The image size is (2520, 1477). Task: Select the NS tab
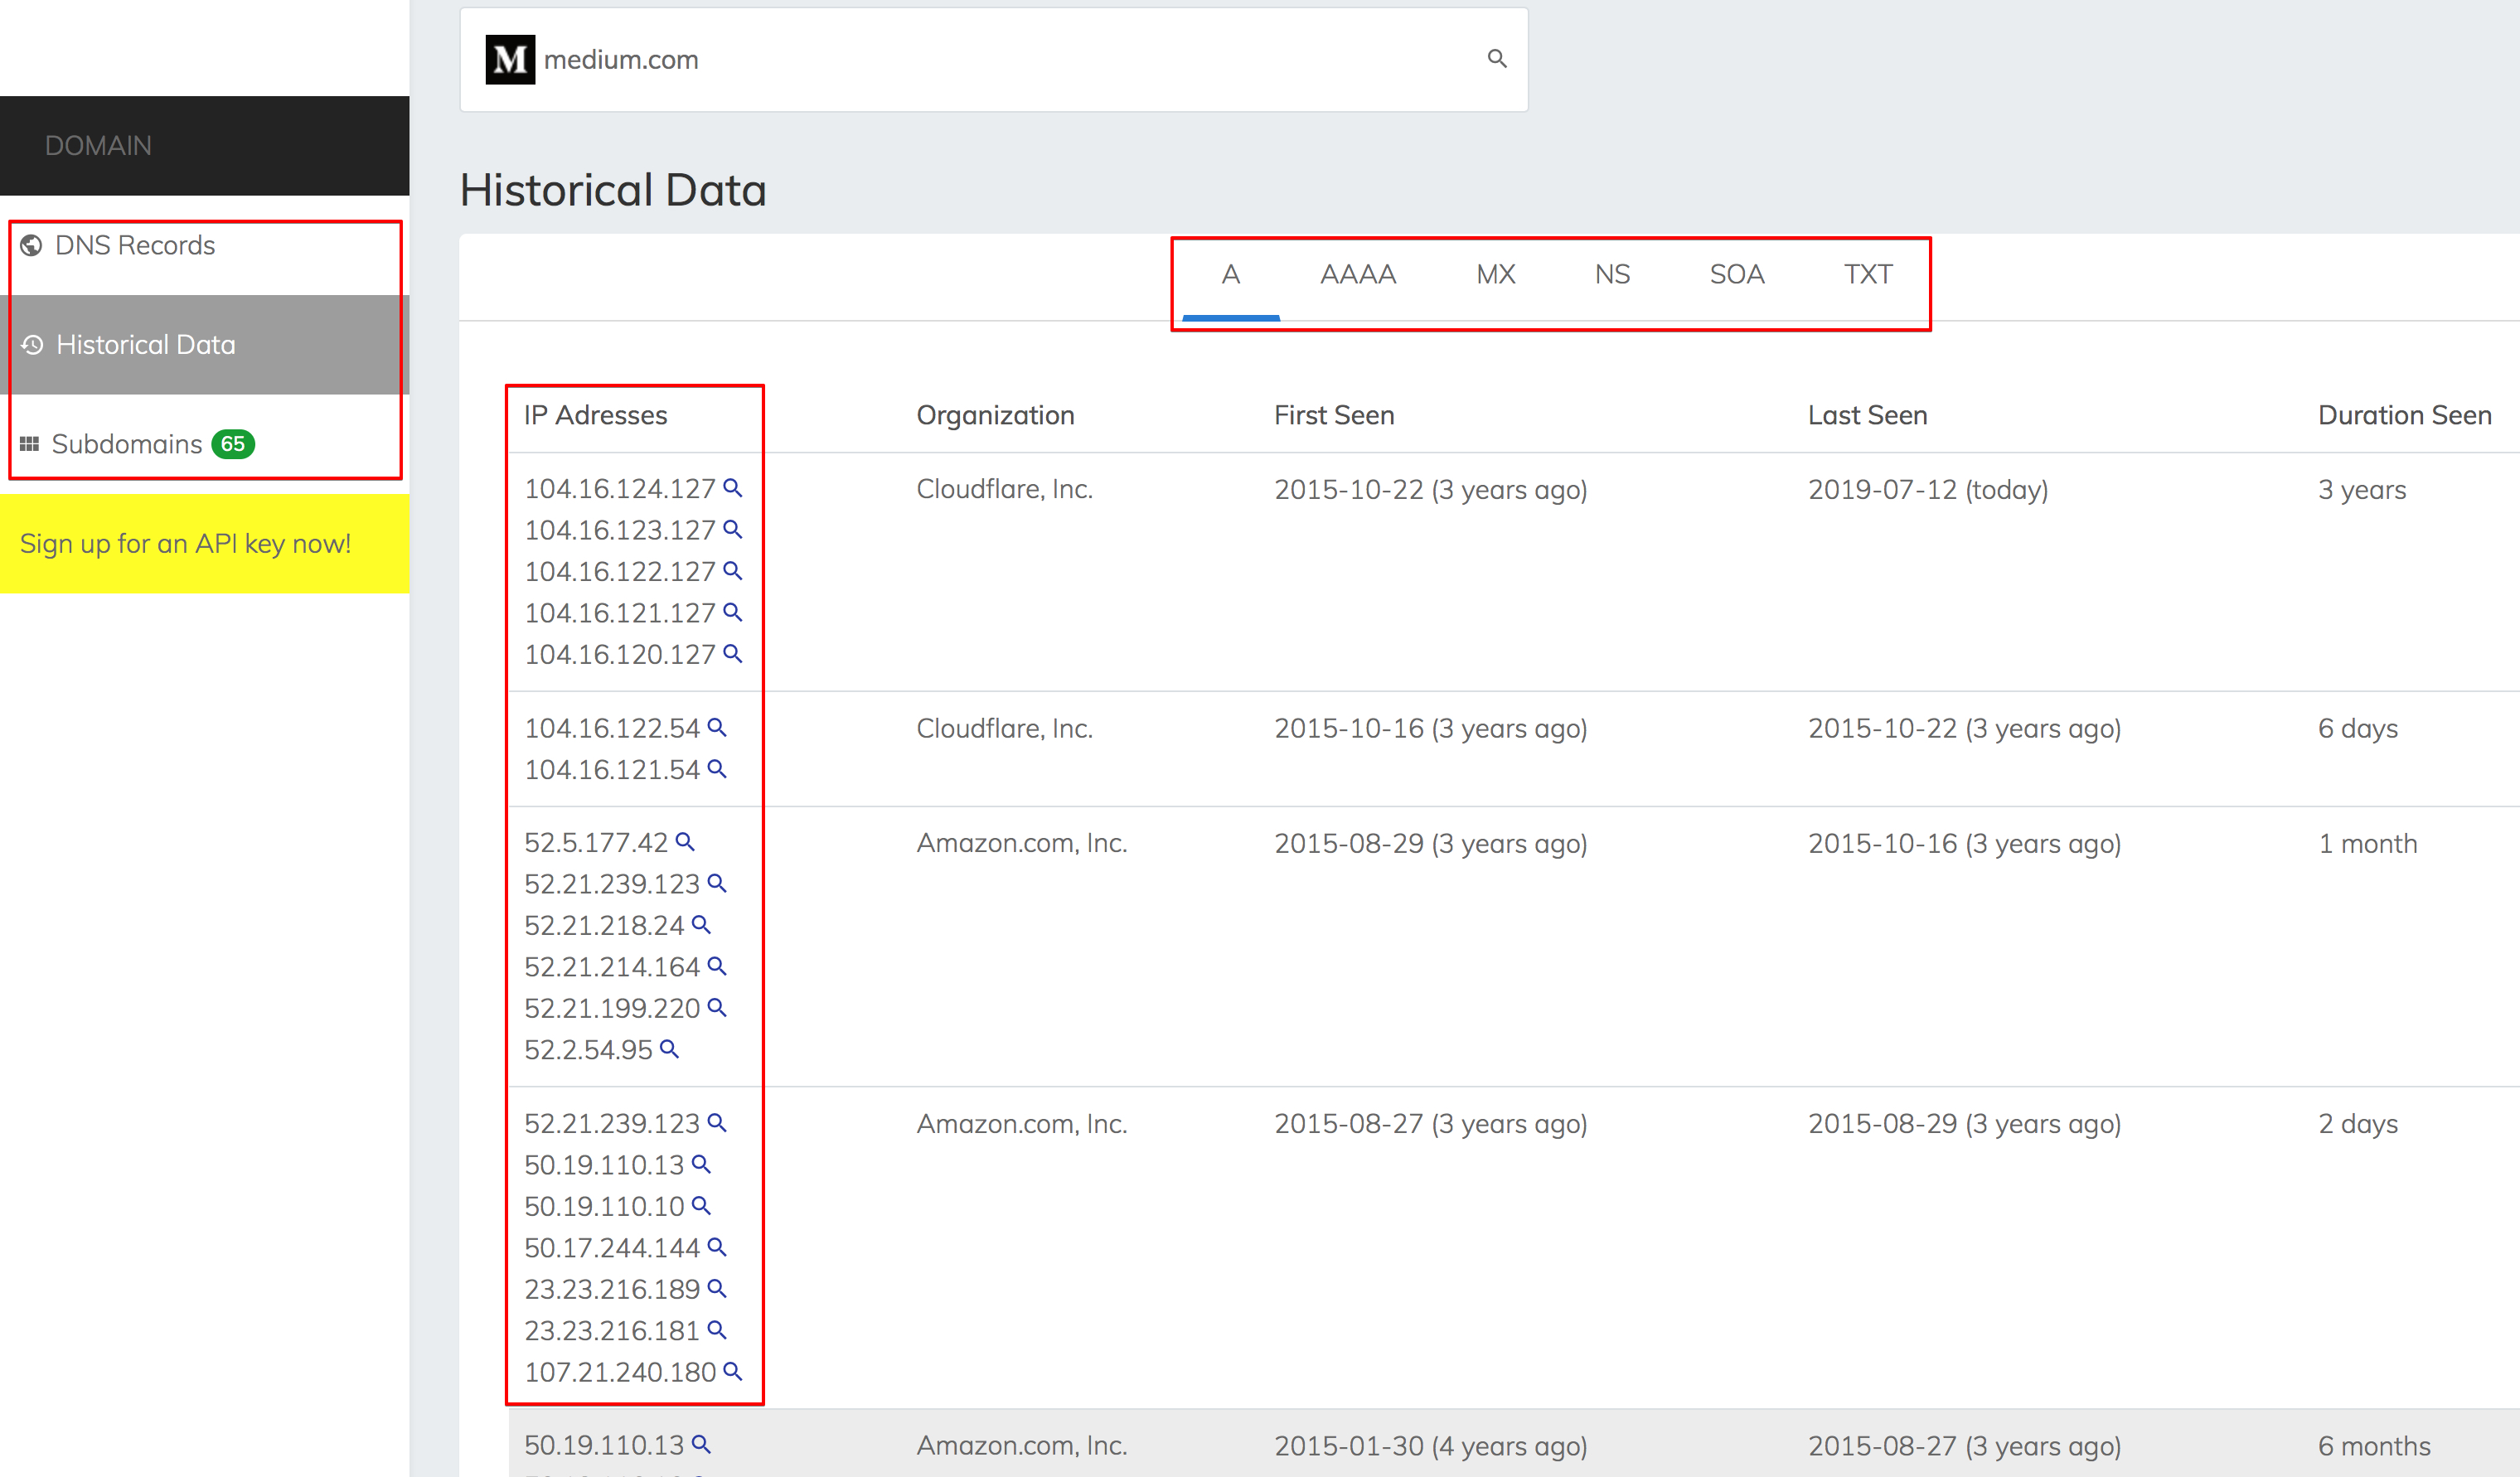1612,274
